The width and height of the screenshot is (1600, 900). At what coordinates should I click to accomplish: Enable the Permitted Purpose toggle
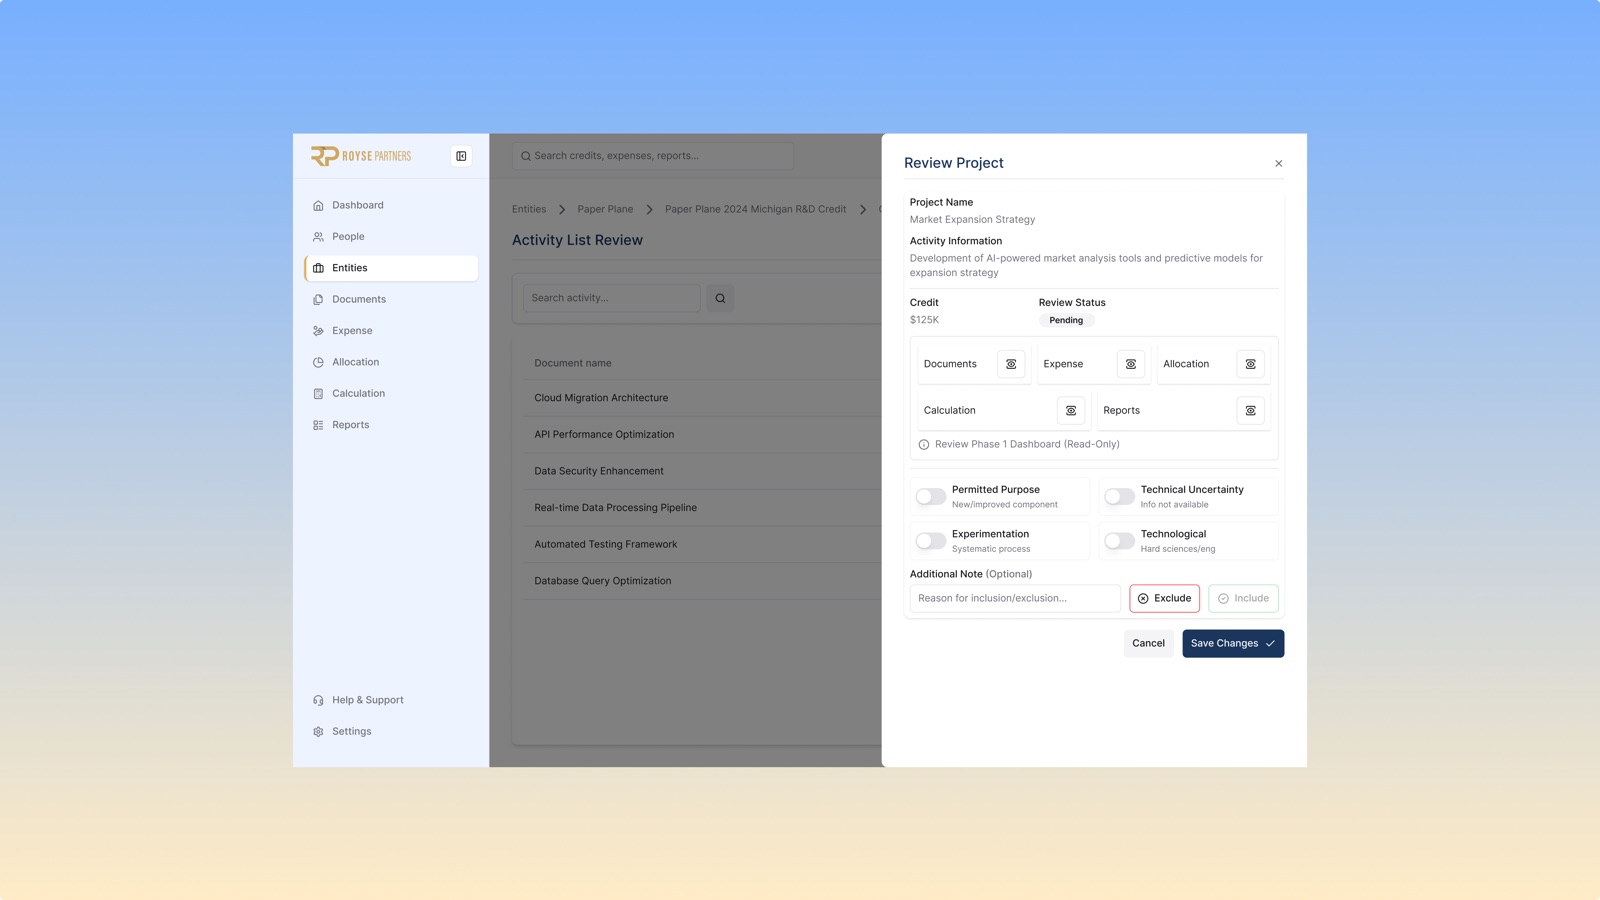point(931,497)
